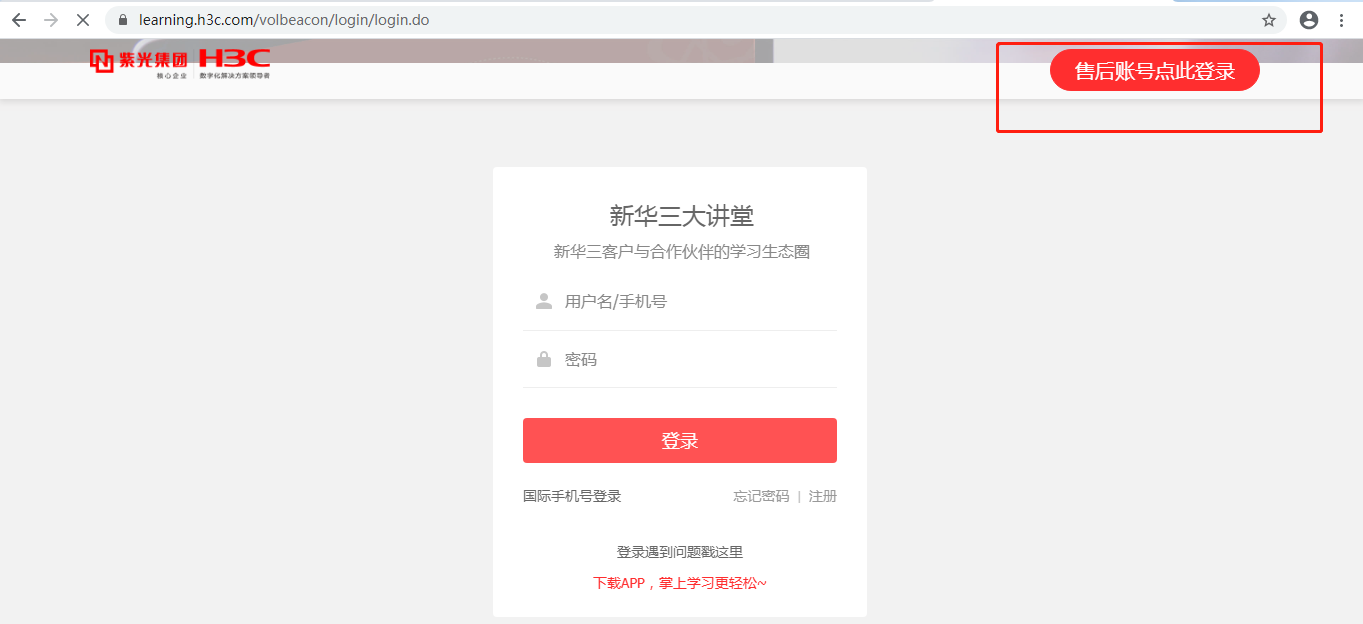Open Chrome's three-dot menu
Screen dimensions: 1363x624
tap(1341, 20)
